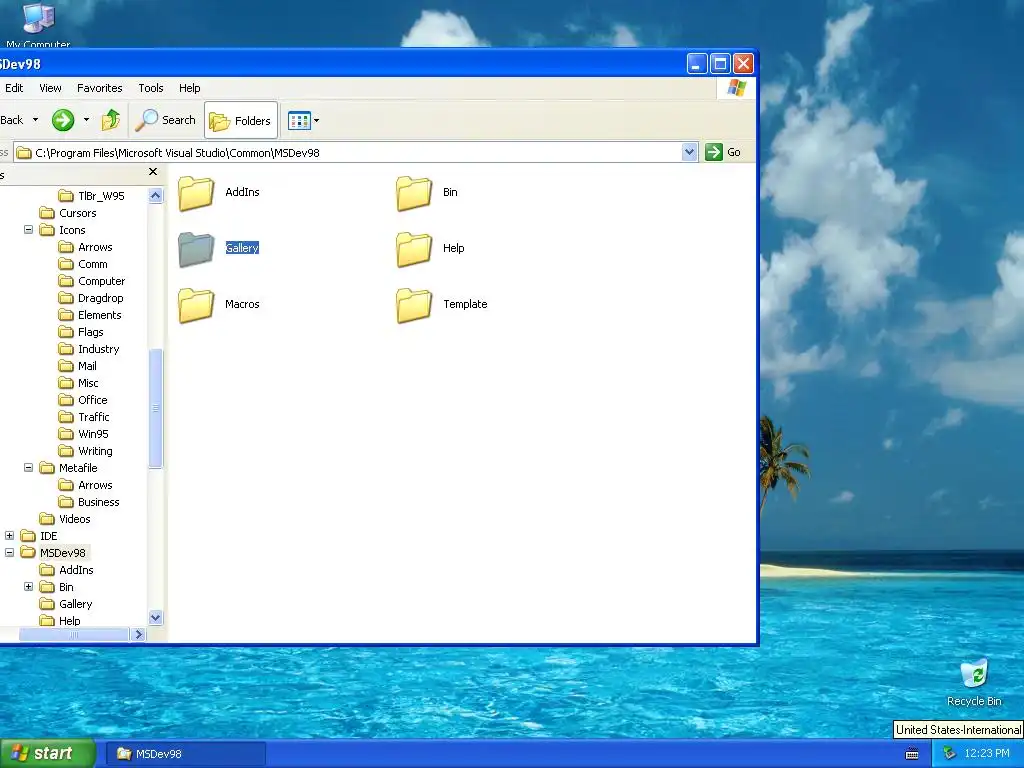Select Gallery folder in tree
This screenshot has width=1024, height=768.
pyautogui.click(x=66, y=603)
